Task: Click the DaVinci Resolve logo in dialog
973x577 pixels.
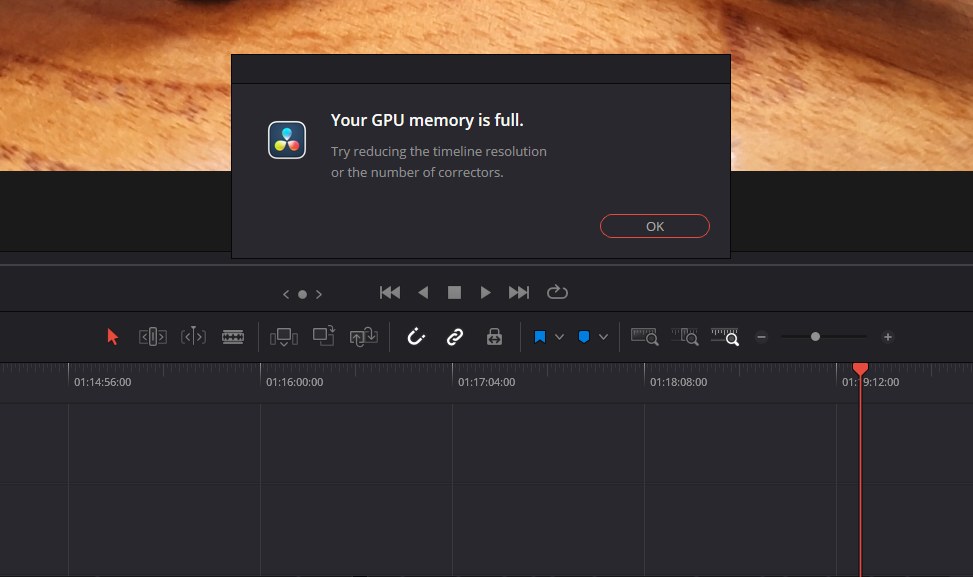Action: 287,140
